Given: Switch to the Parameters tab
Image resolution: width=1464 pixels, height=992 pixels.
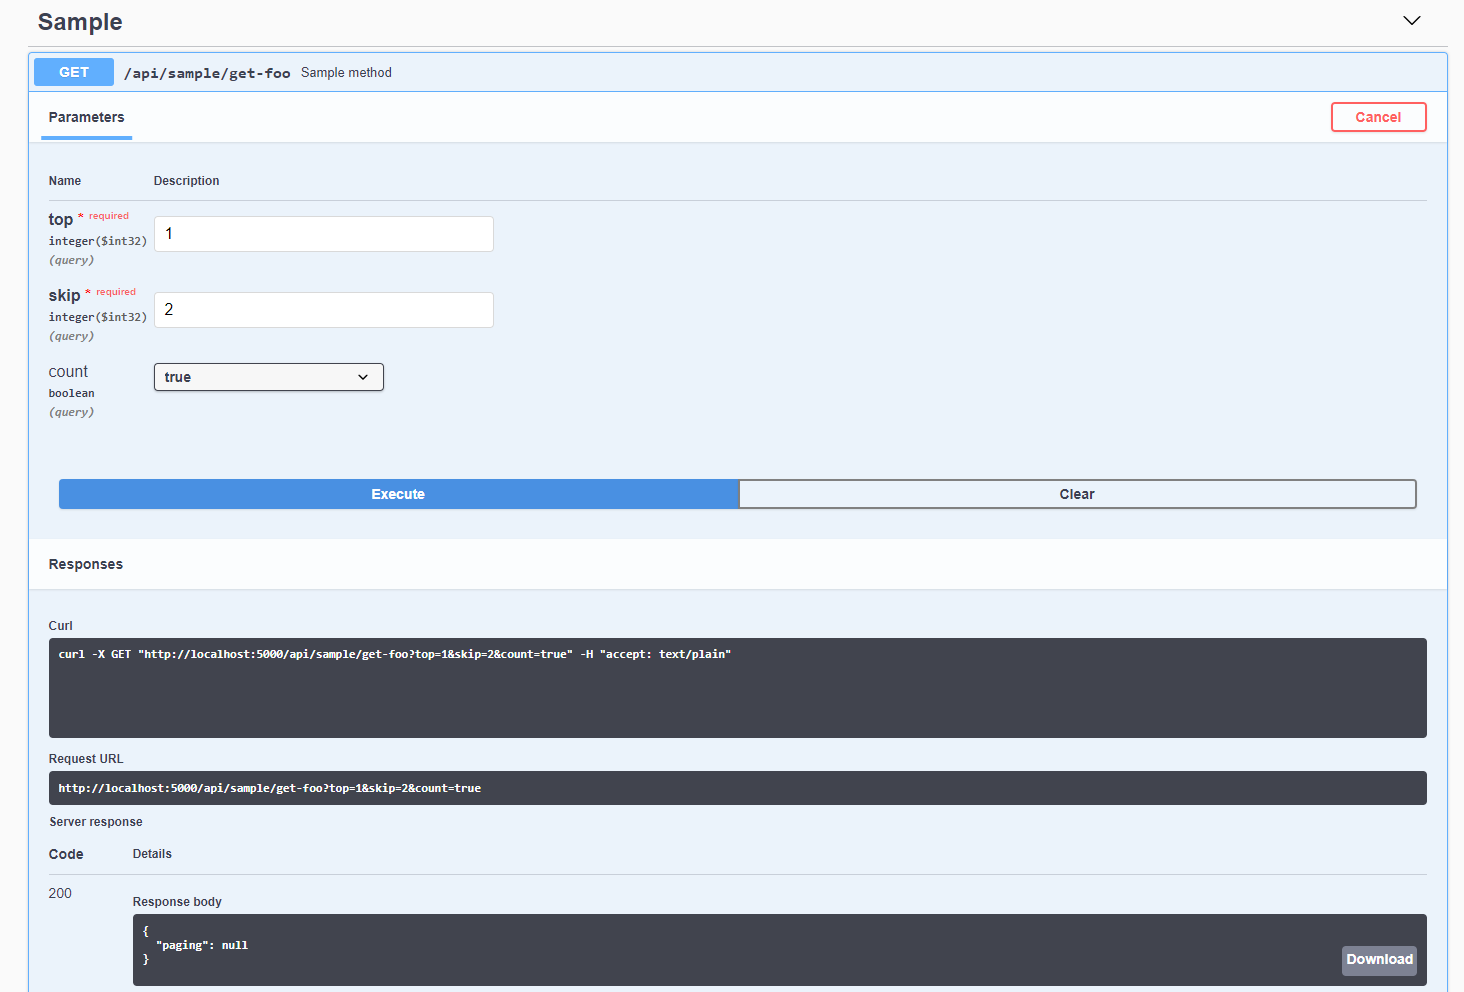Looking at the screenshot, I should (x=86, y=117).
